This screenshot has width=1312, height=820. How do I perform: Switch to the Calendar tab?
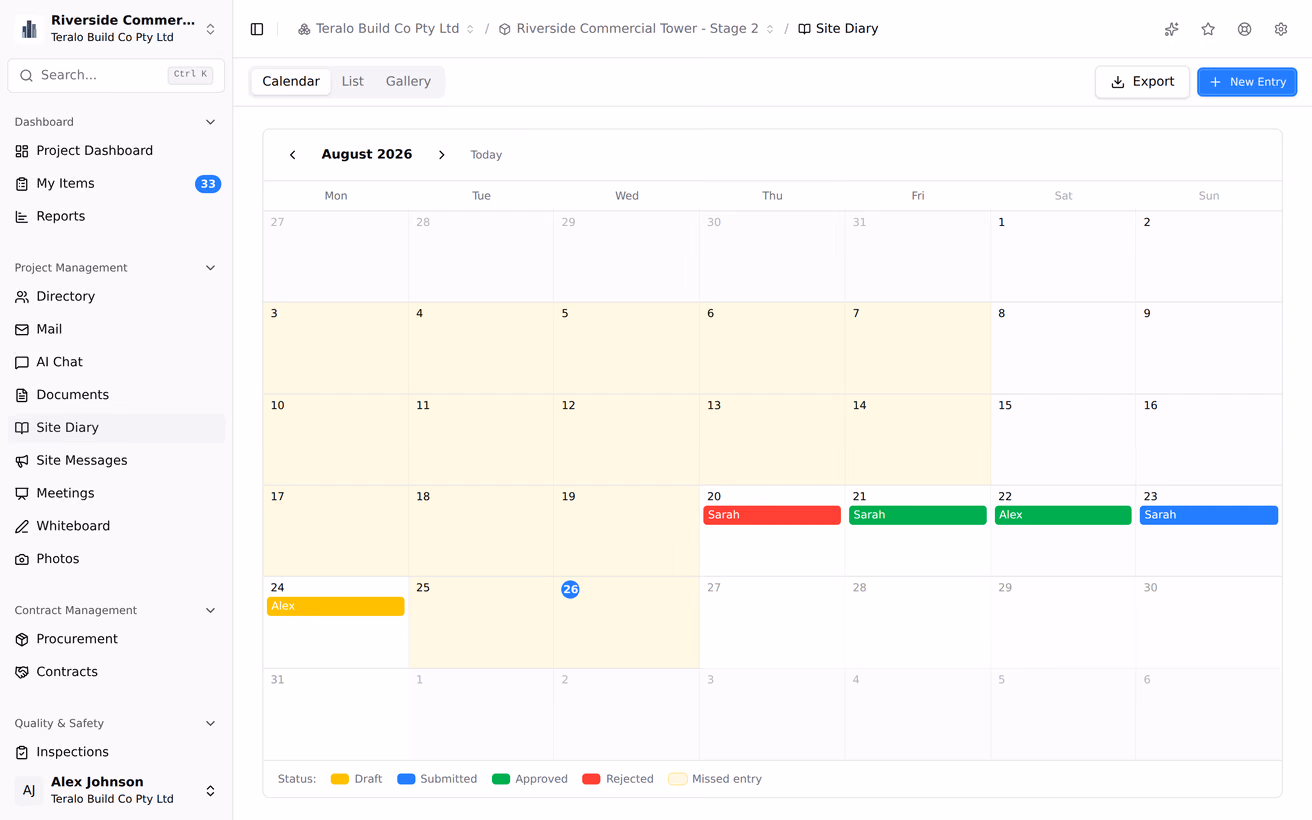click(291, 82)
